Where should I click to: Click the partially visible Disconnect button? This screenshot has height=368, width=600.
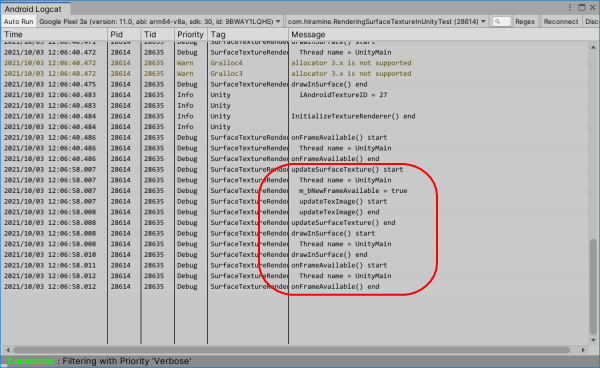[x=591, y=21]
